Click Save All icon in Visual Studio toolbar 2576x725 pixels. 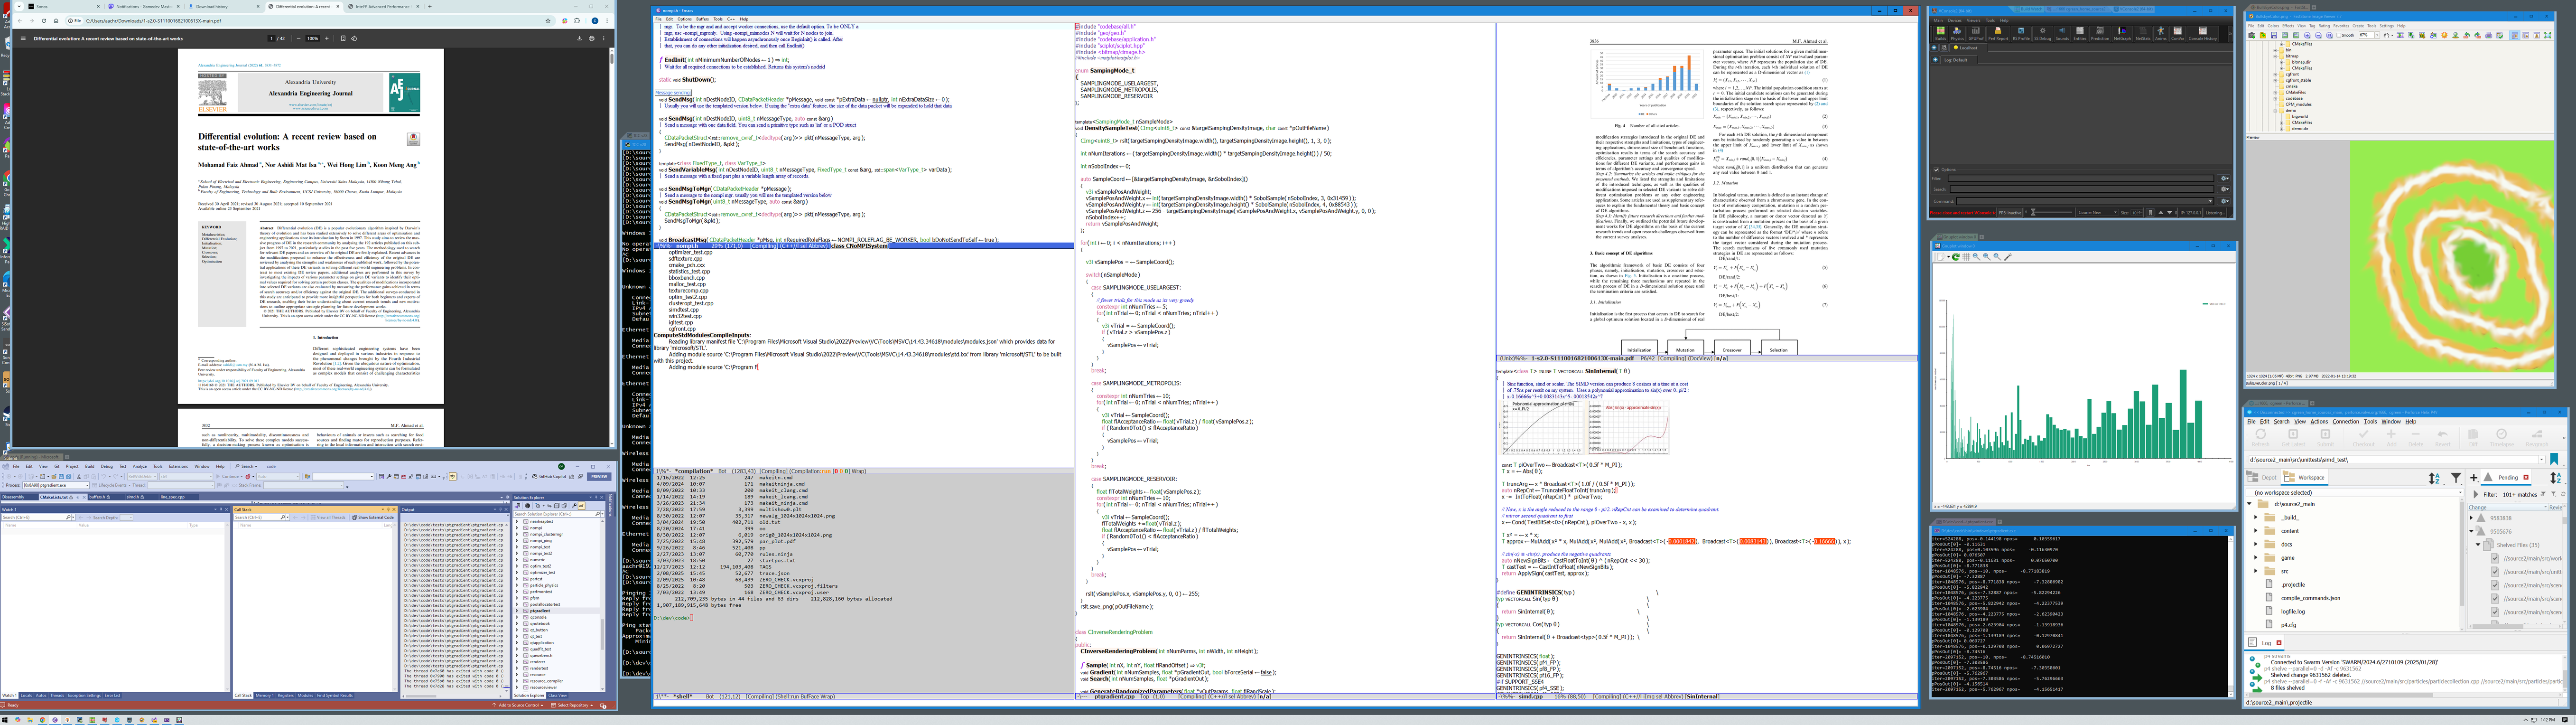point(69,477)
